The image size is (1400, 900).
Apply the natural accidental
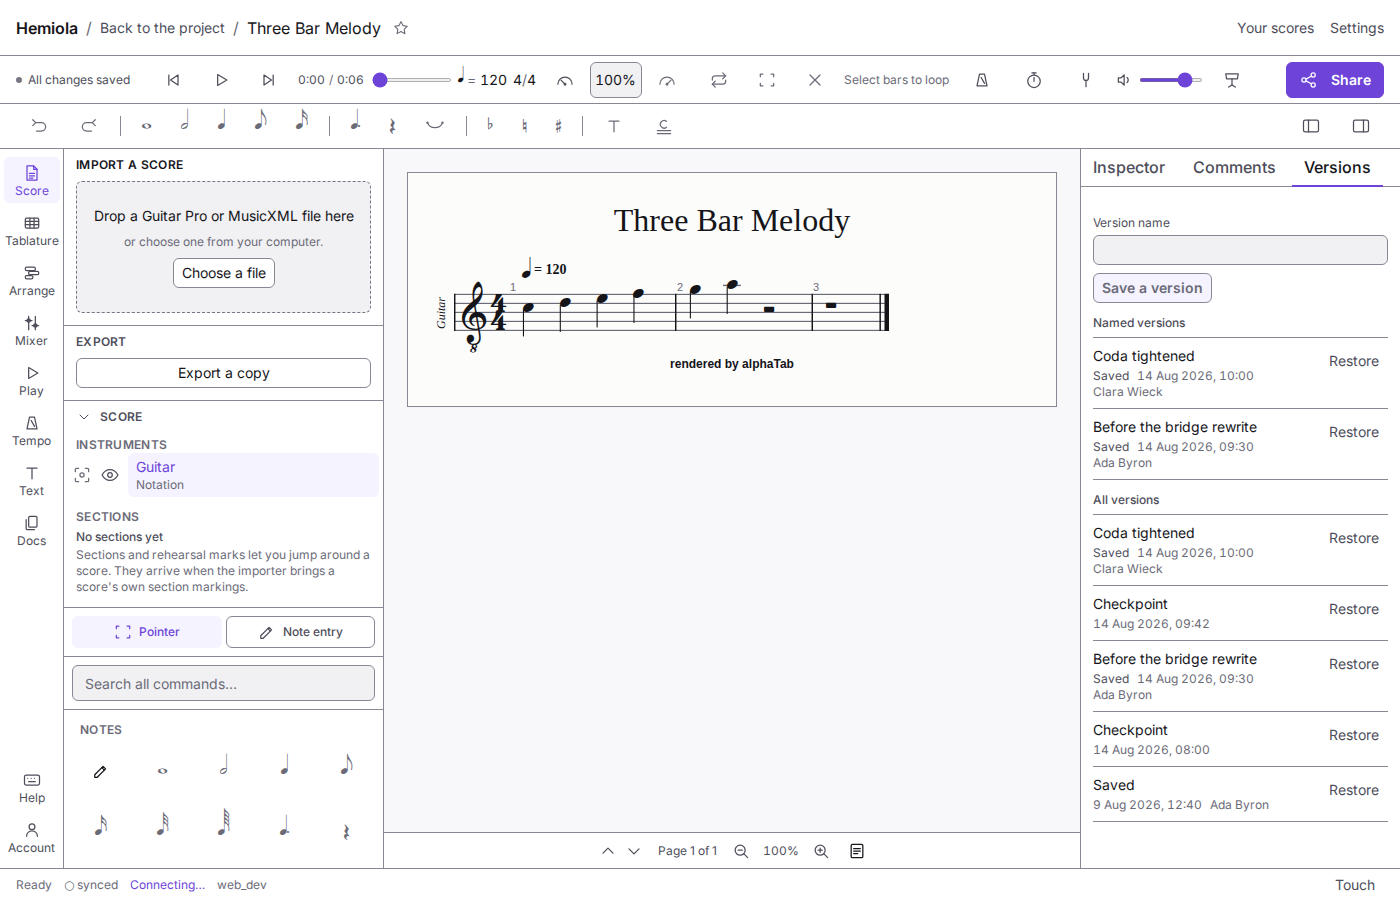coord(524,126)
